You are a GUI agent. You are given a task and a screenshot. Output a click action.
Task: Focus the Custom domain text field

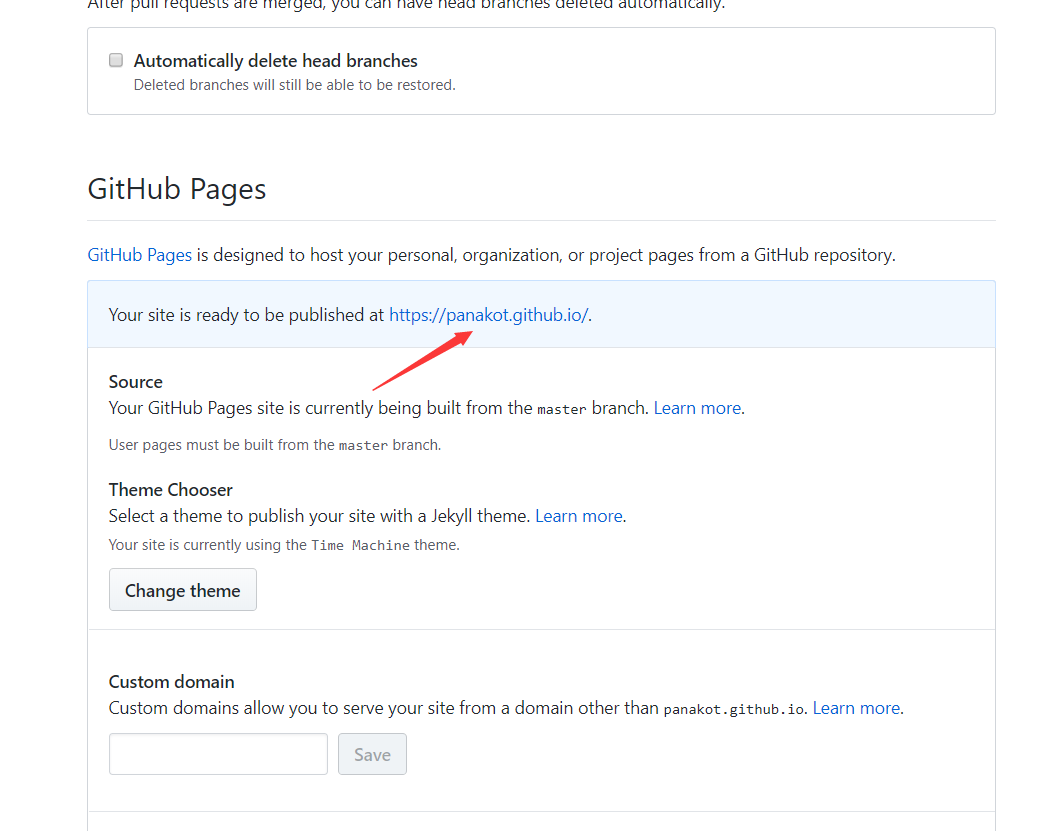click(x=218, y=754)
